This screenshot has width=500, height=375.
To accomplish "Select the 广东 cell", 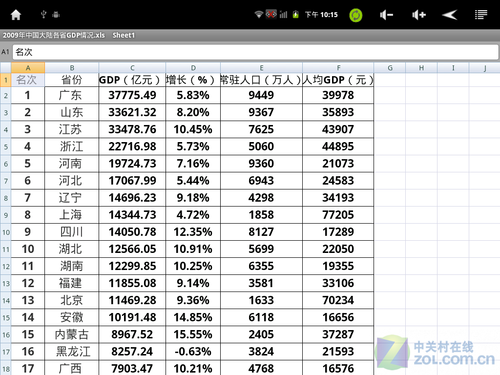I will pyautogui.click(x=72, y=95).
